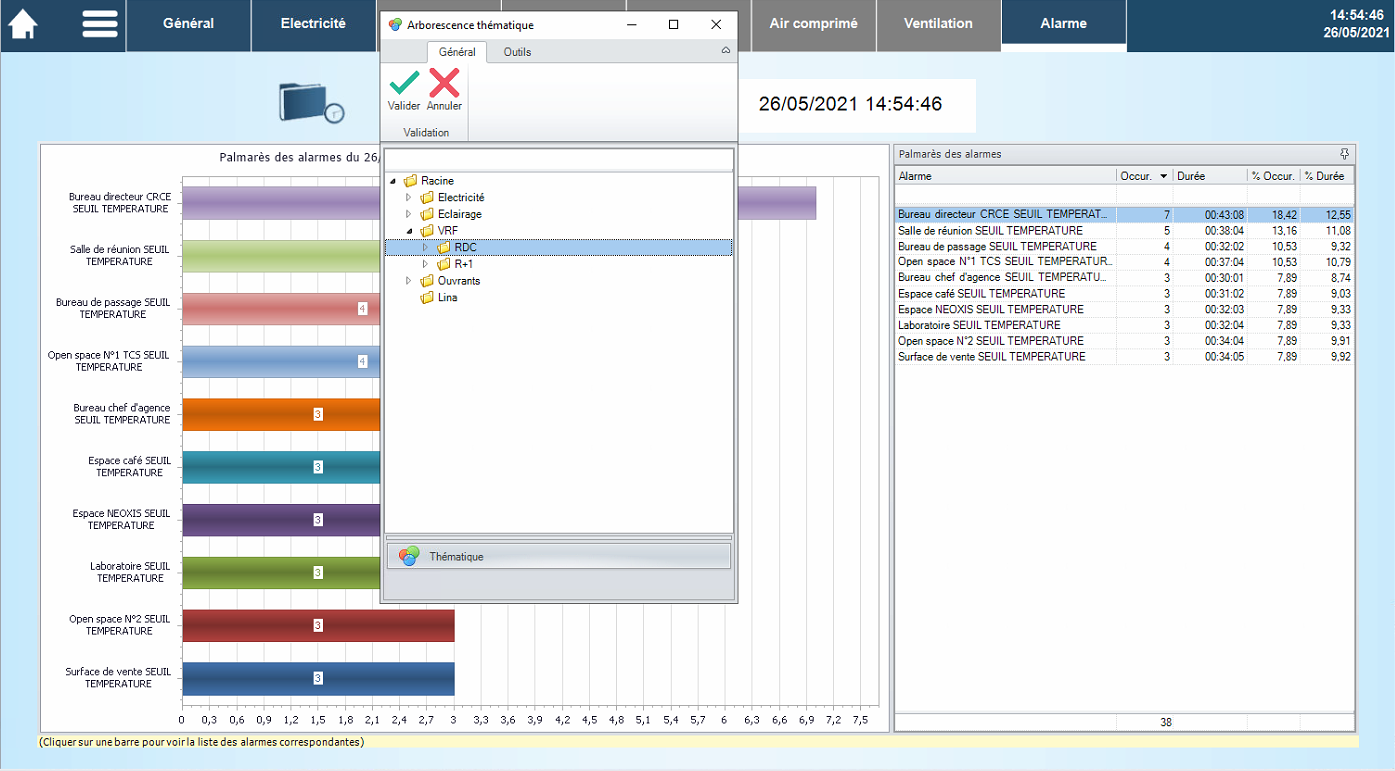This screenshot has height=771, width=1395.
Task: Select the Général ribbon tab in dialog
Action: pyautogui.click(x=457, y=52)
